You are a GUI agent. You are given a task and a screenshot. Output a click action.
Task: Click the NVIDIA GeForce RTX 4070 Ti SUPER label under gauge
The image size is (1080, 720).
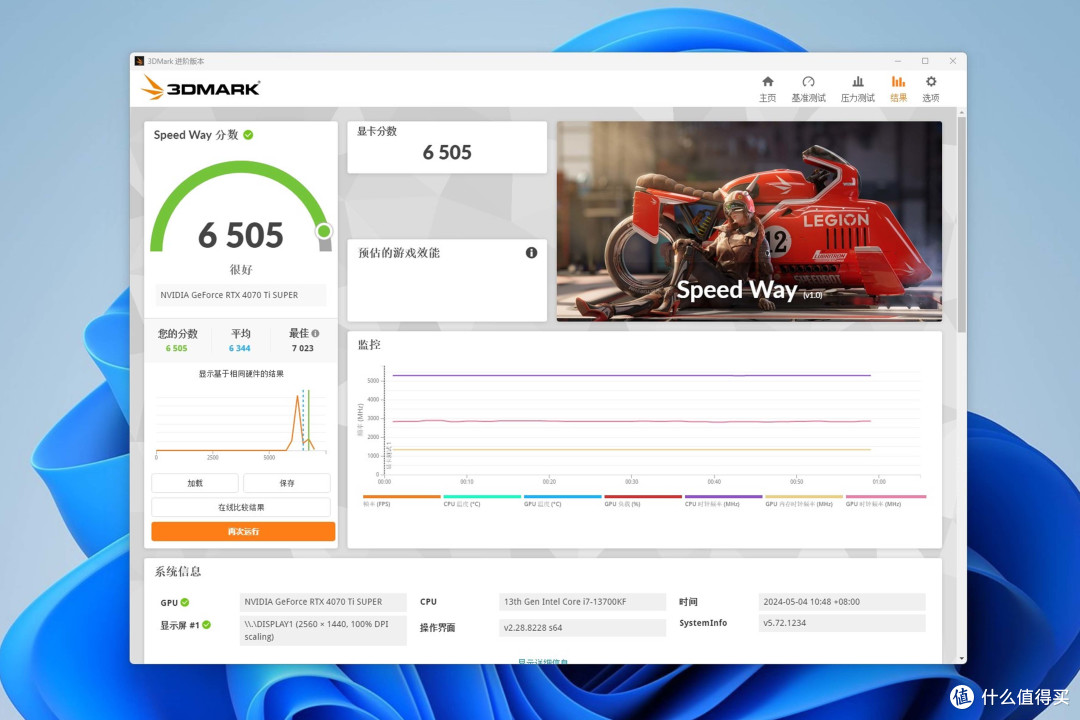click(240, 295)
